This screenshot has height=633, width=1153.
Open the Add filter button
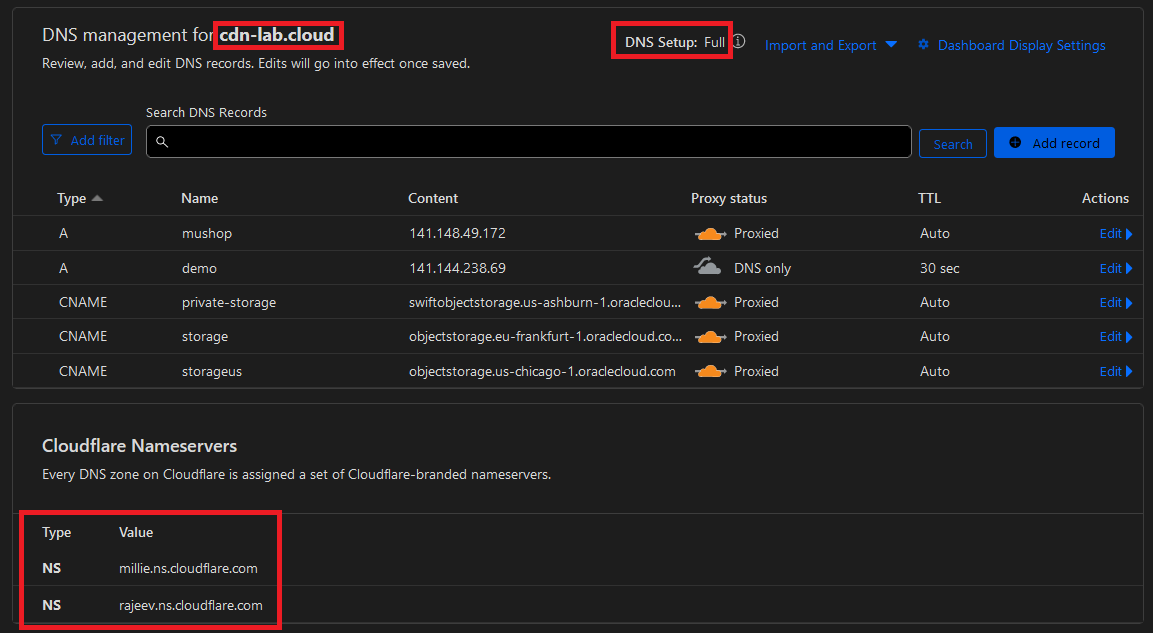[87, 140]
